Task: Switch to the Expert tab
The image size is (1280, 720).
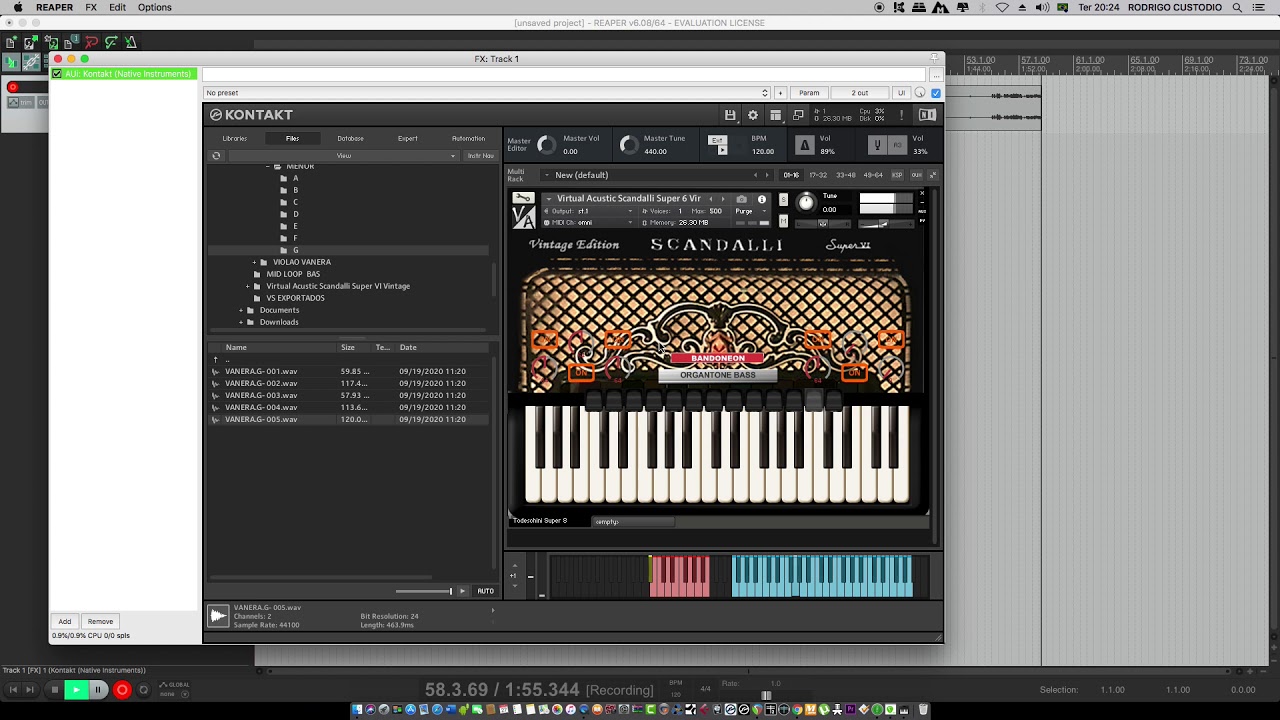Action: 408,138
